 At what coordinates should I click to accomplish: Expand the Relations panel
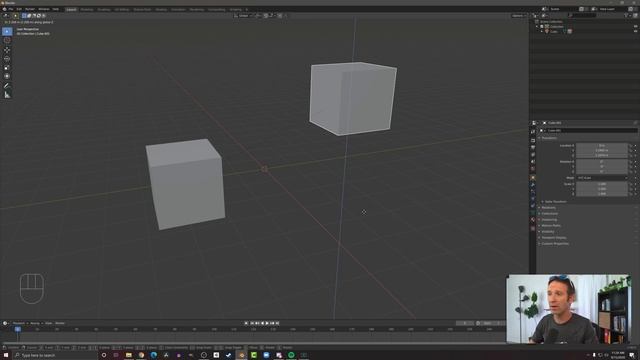(548, 208)
